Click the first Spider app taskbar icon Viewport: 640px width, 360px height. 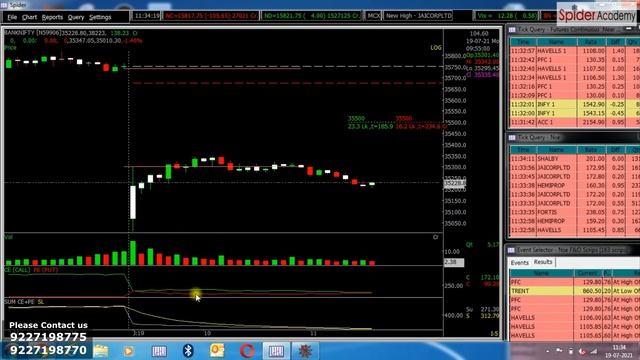(159, 351)
